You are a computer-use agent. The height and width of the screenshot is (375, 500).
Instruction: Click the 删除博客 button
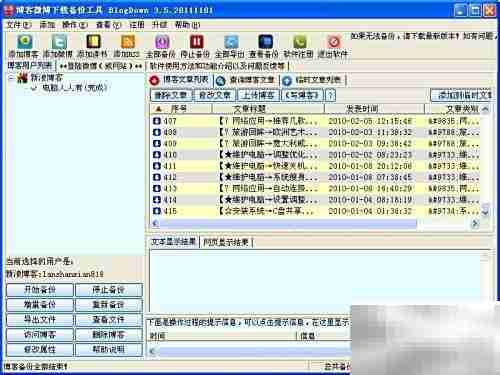point(109,334)
